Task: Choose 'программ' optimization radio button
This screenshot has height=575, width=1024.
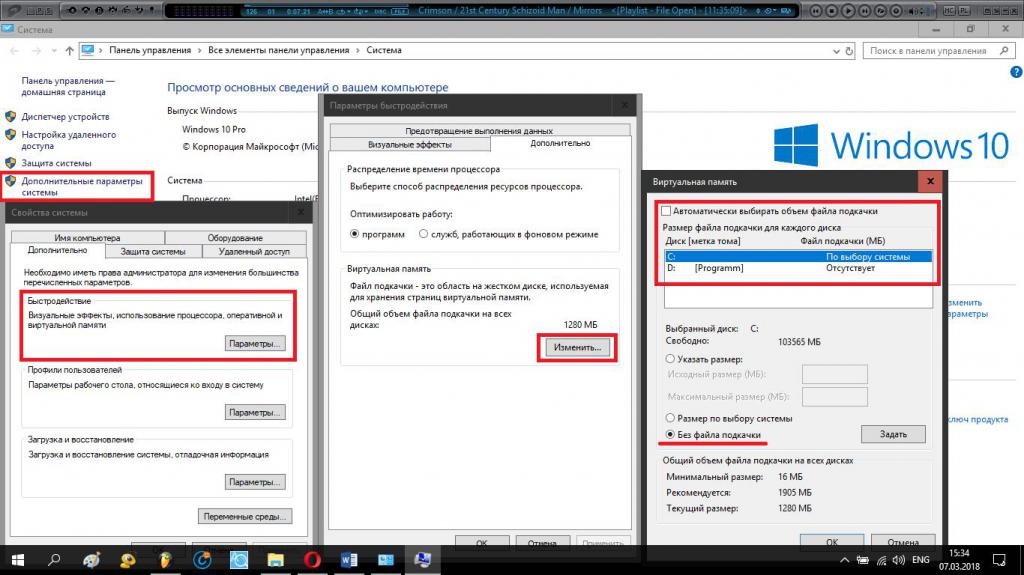Action: point(355,234)
